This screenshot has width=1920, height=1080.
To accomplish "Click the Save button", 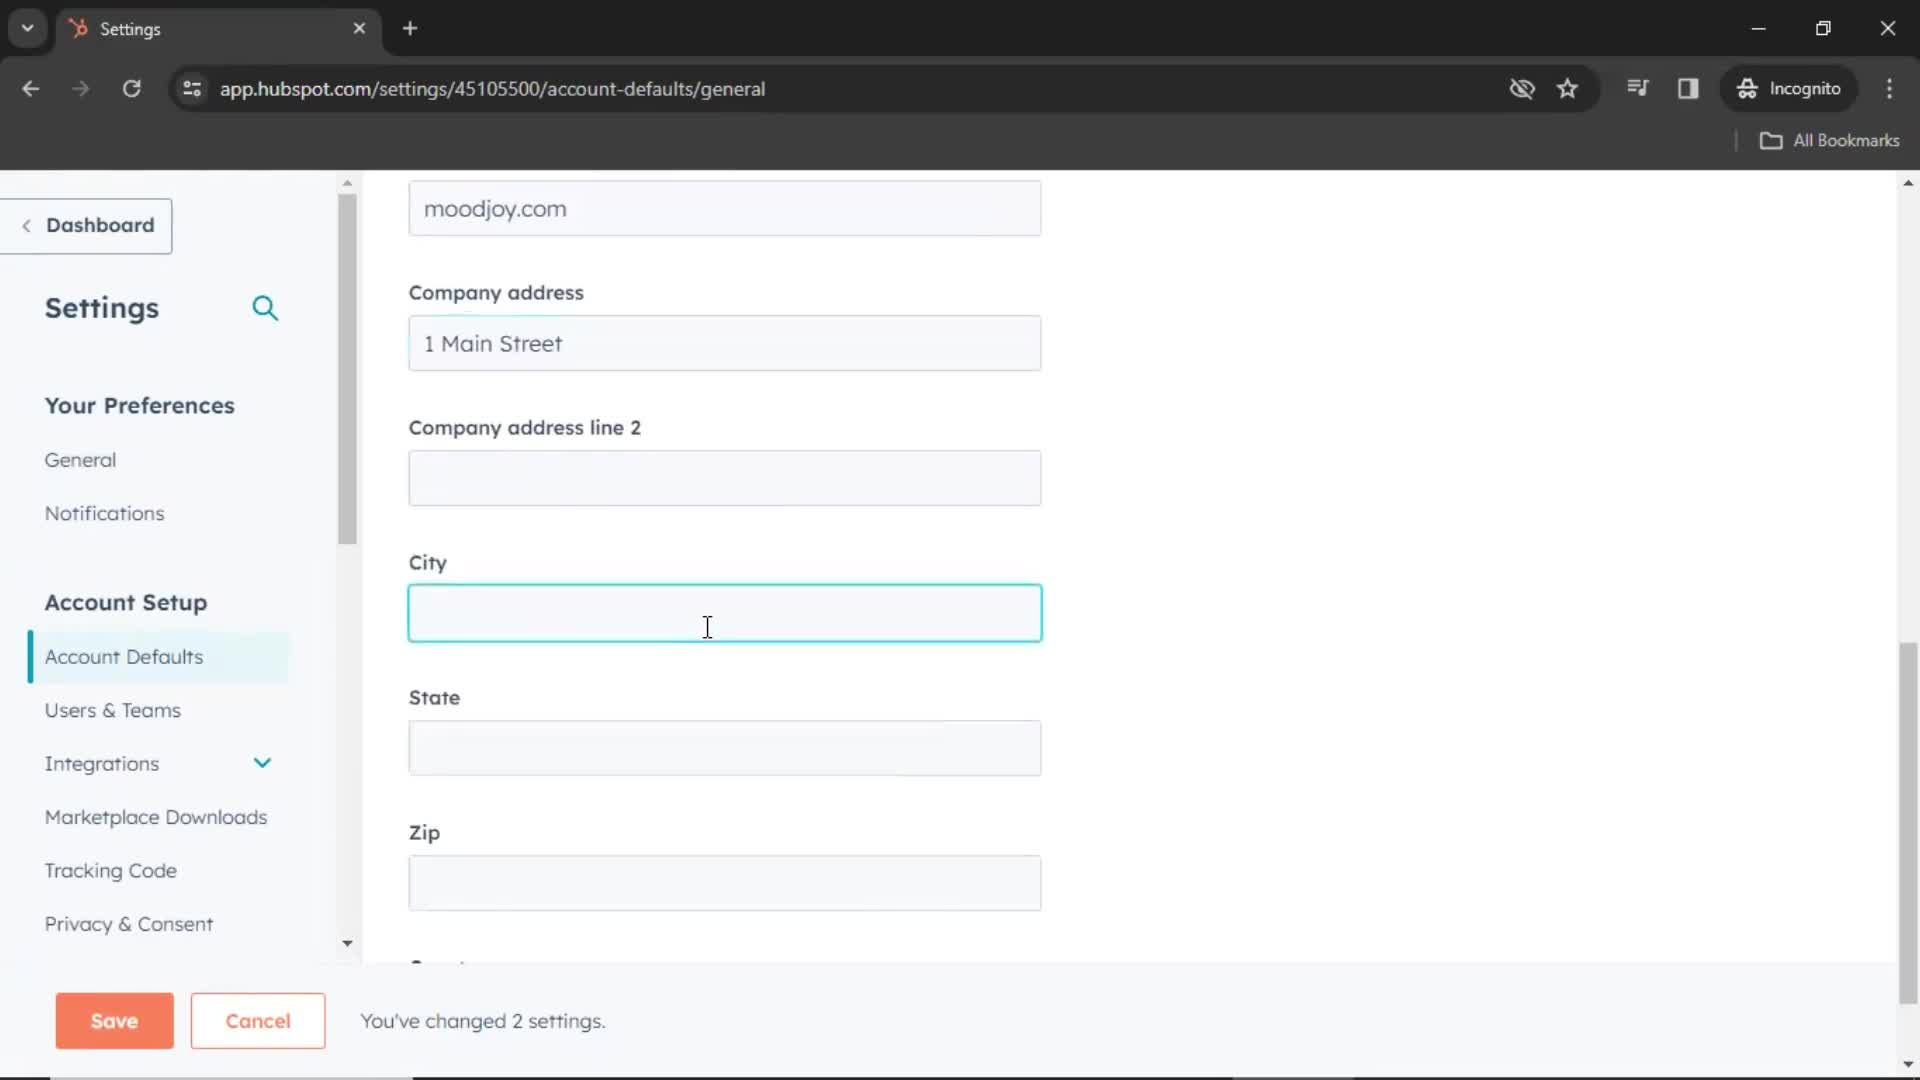I will click(x=113, y=1019).
